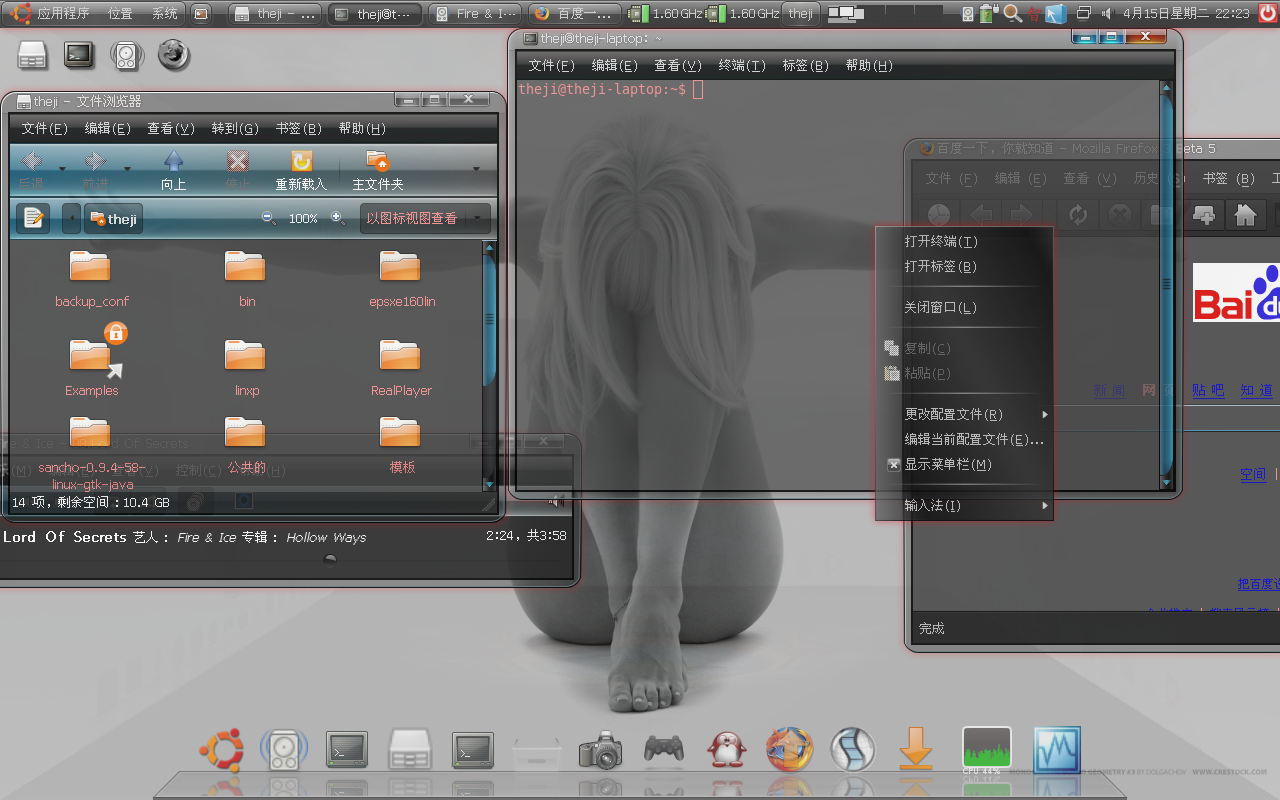Click the Ubuntu logo in the dock
Screen dimensions: 1280x800
point(221,750)
